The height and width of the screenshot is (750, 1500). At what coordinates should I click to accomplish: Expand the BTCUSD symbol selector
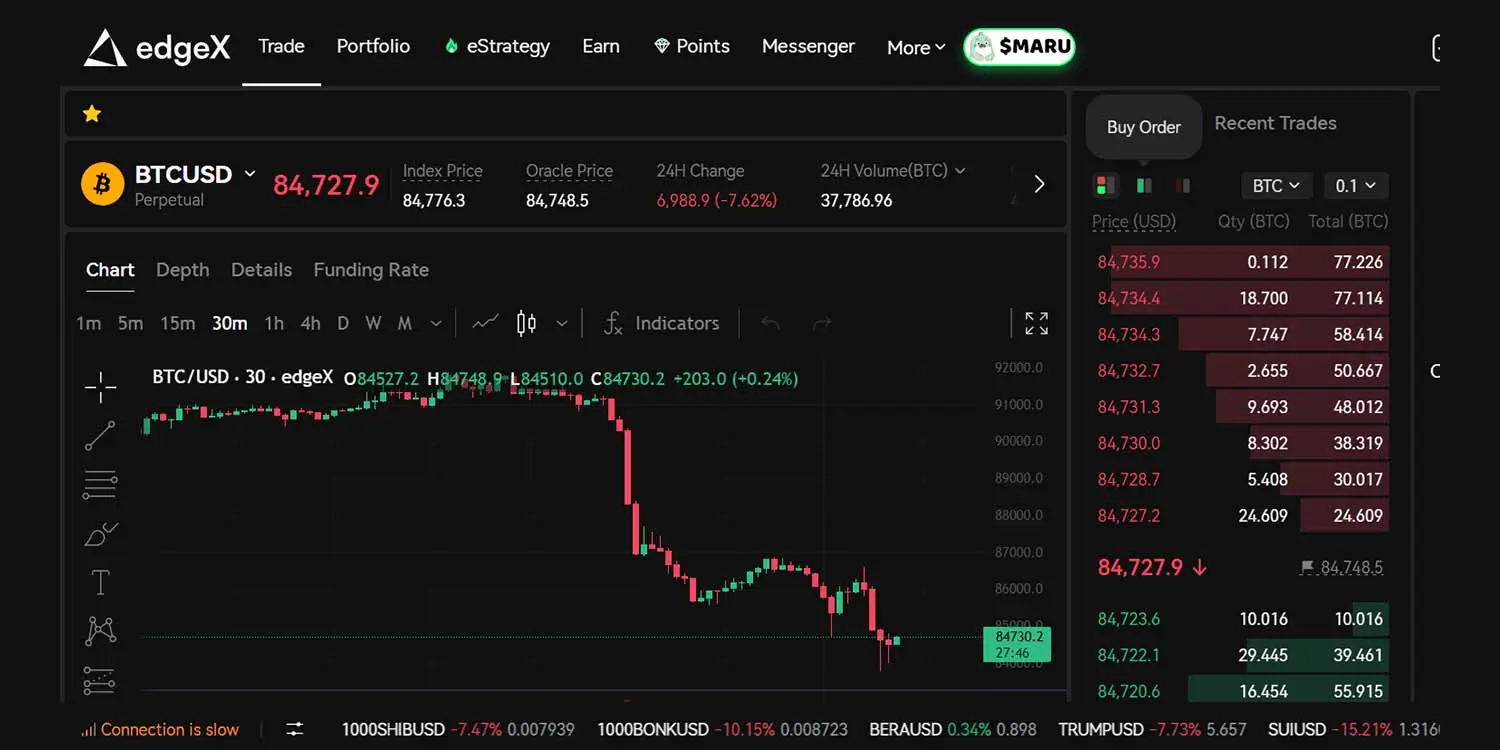pyautogui.click(x=248, y=173)
